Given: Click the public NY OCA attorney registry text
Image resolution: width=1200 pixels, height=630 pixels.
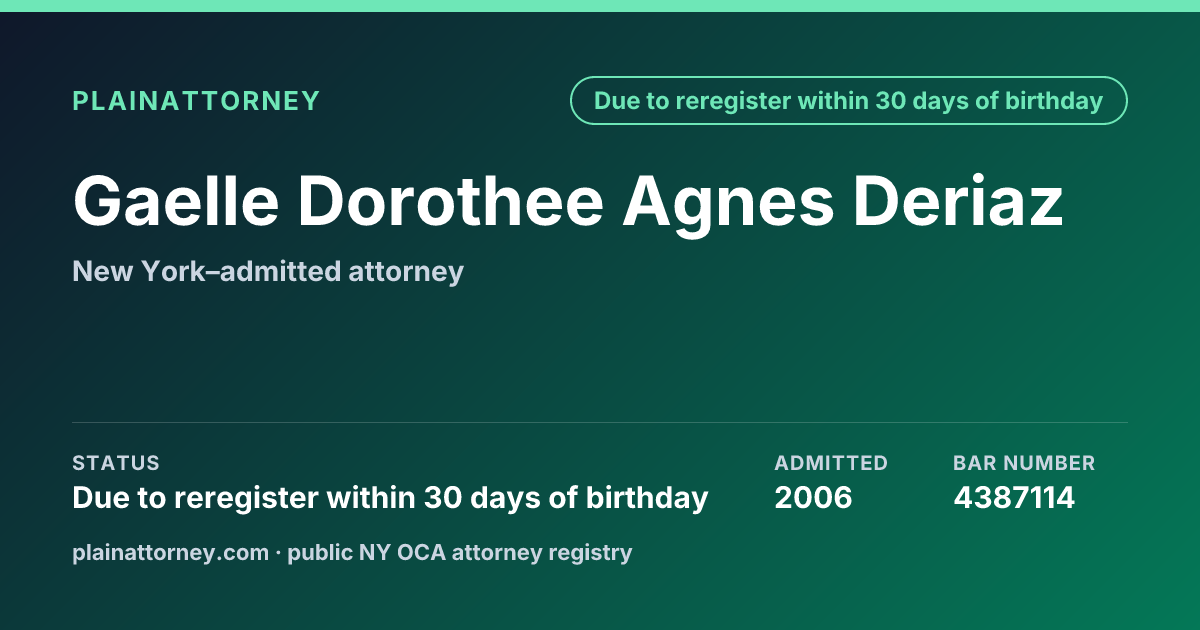Looking at the screenshot, I should tap(459, 552).
